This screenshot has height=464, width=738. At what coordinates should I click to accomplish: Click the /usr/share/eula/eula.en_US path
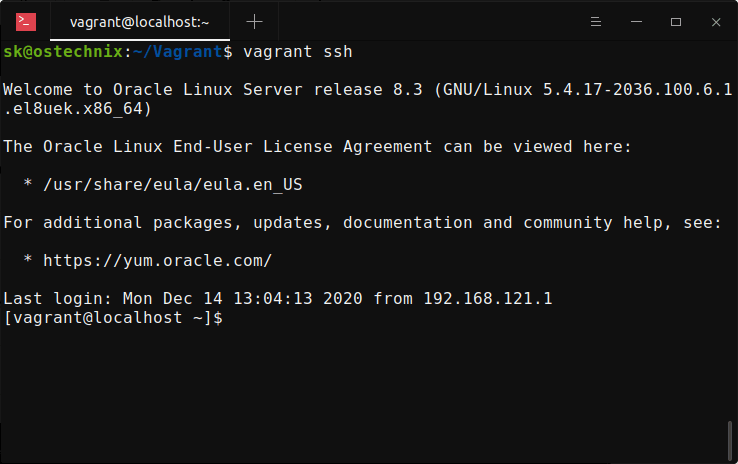click(x=173, y=184)
